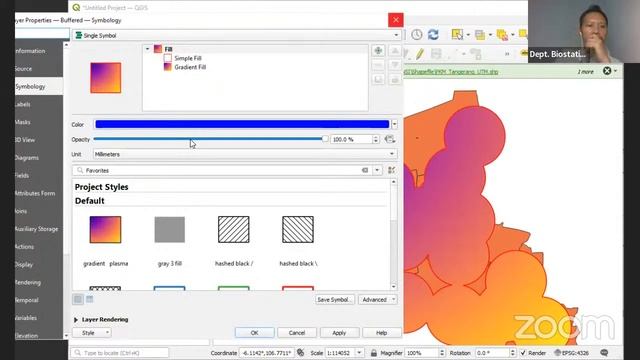Click the Refresh map icon
The image size is (640, 360).
(x=433, y=35)
